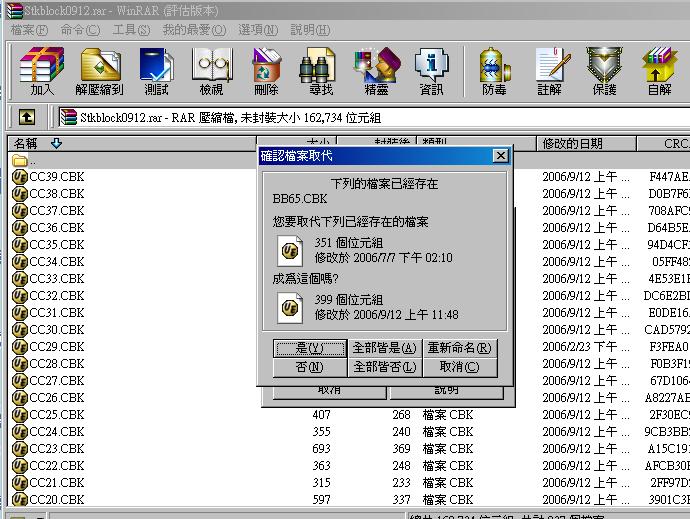Viewport: 690px width, 519px height.
Task: Select the CC30.CBK file icon
Action: click(20, 330)
